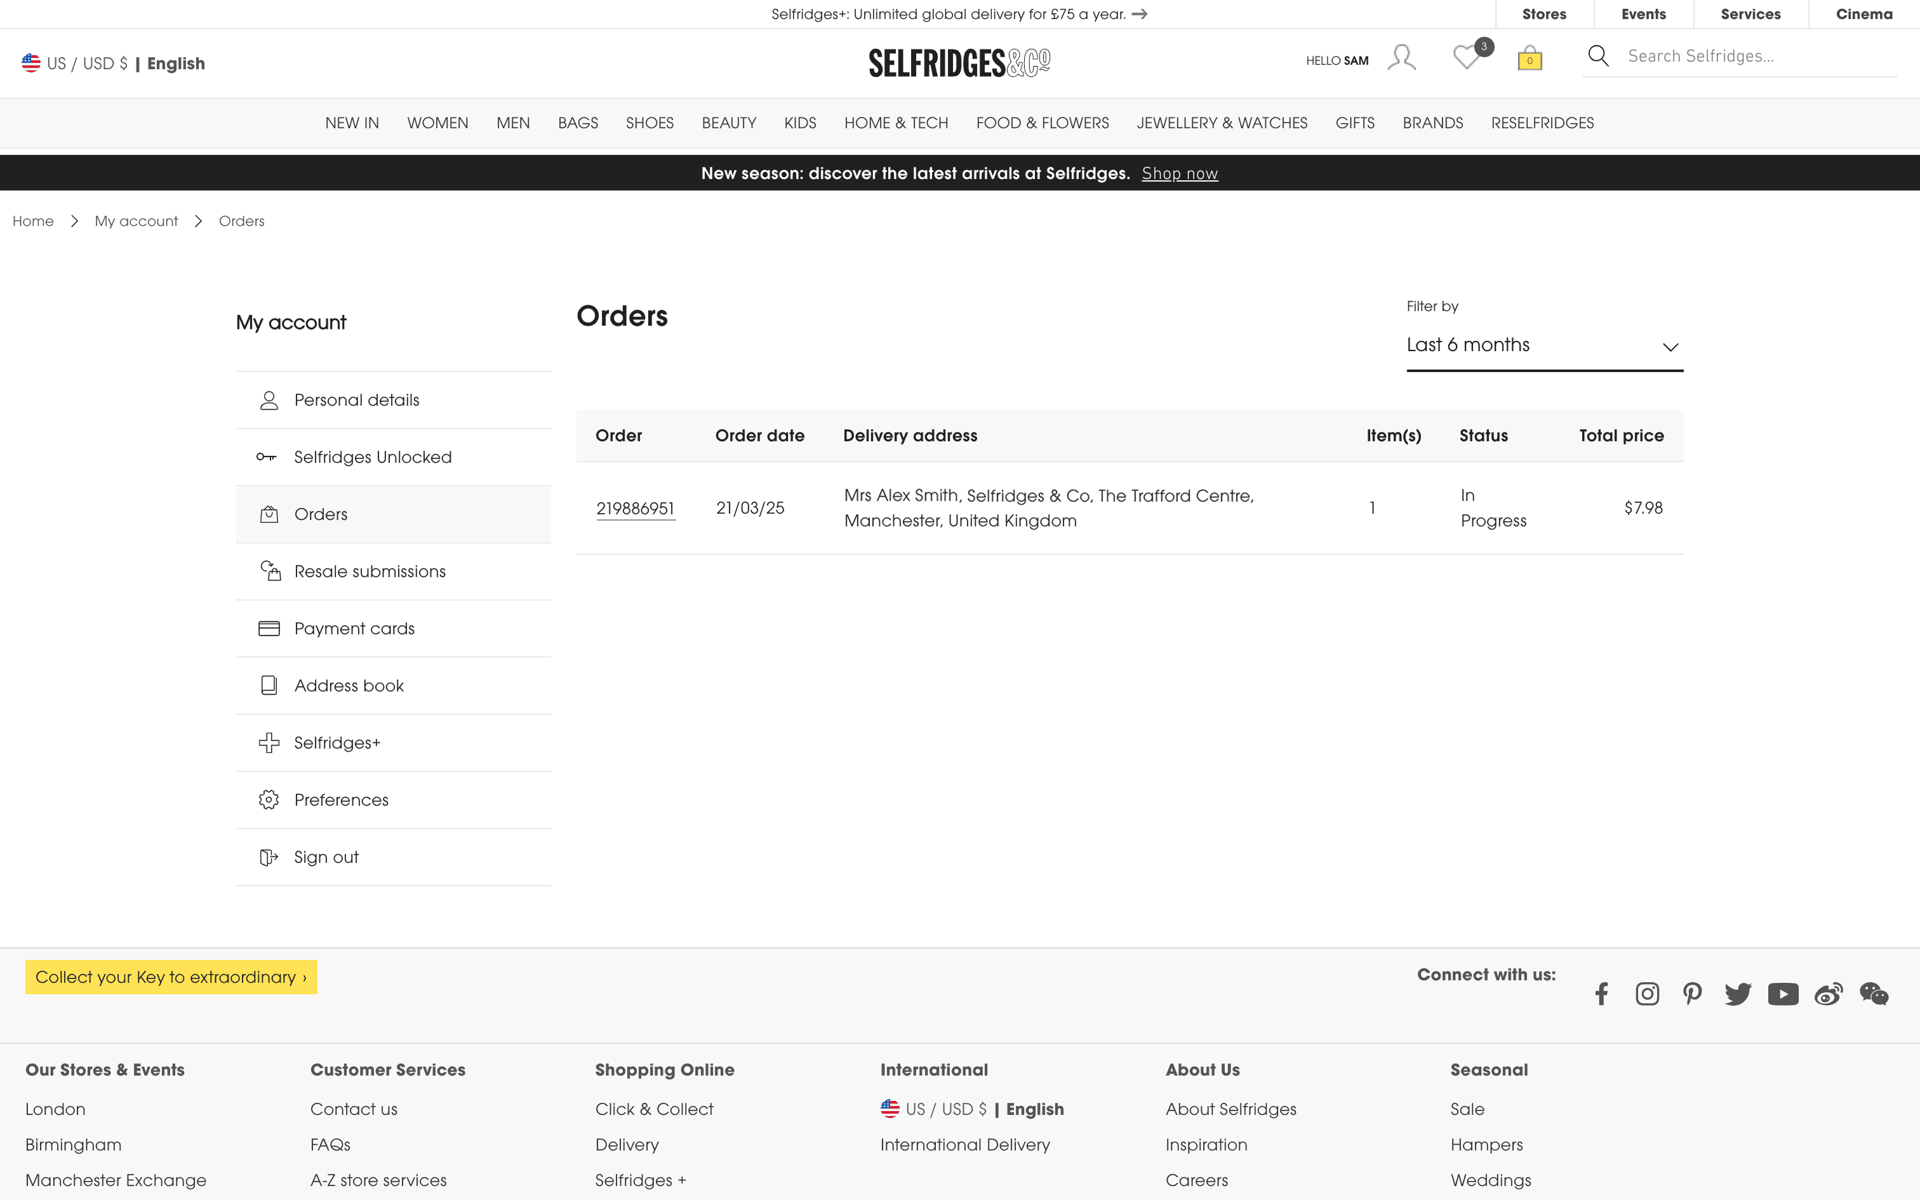Select Address book in account sidebar
Viewport: 1920px width, 1200px height.
click(x=393, y=685)
